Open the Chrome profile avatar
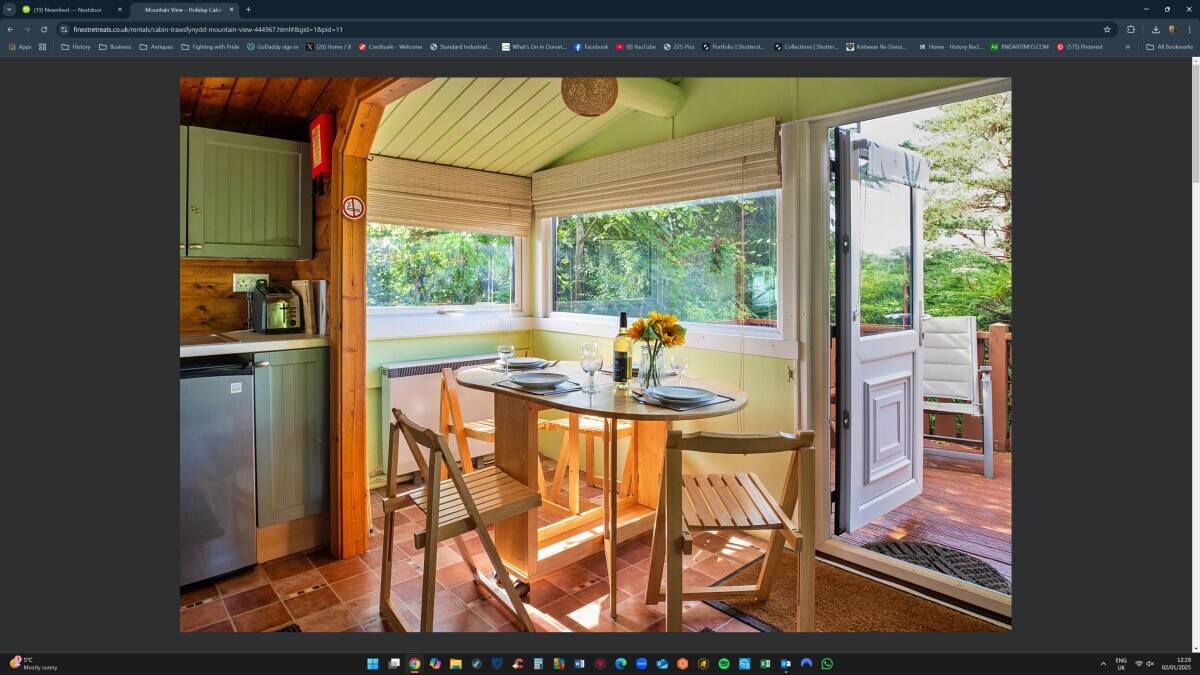Viewport: 1200px width, 675px height. [1172, 29]
